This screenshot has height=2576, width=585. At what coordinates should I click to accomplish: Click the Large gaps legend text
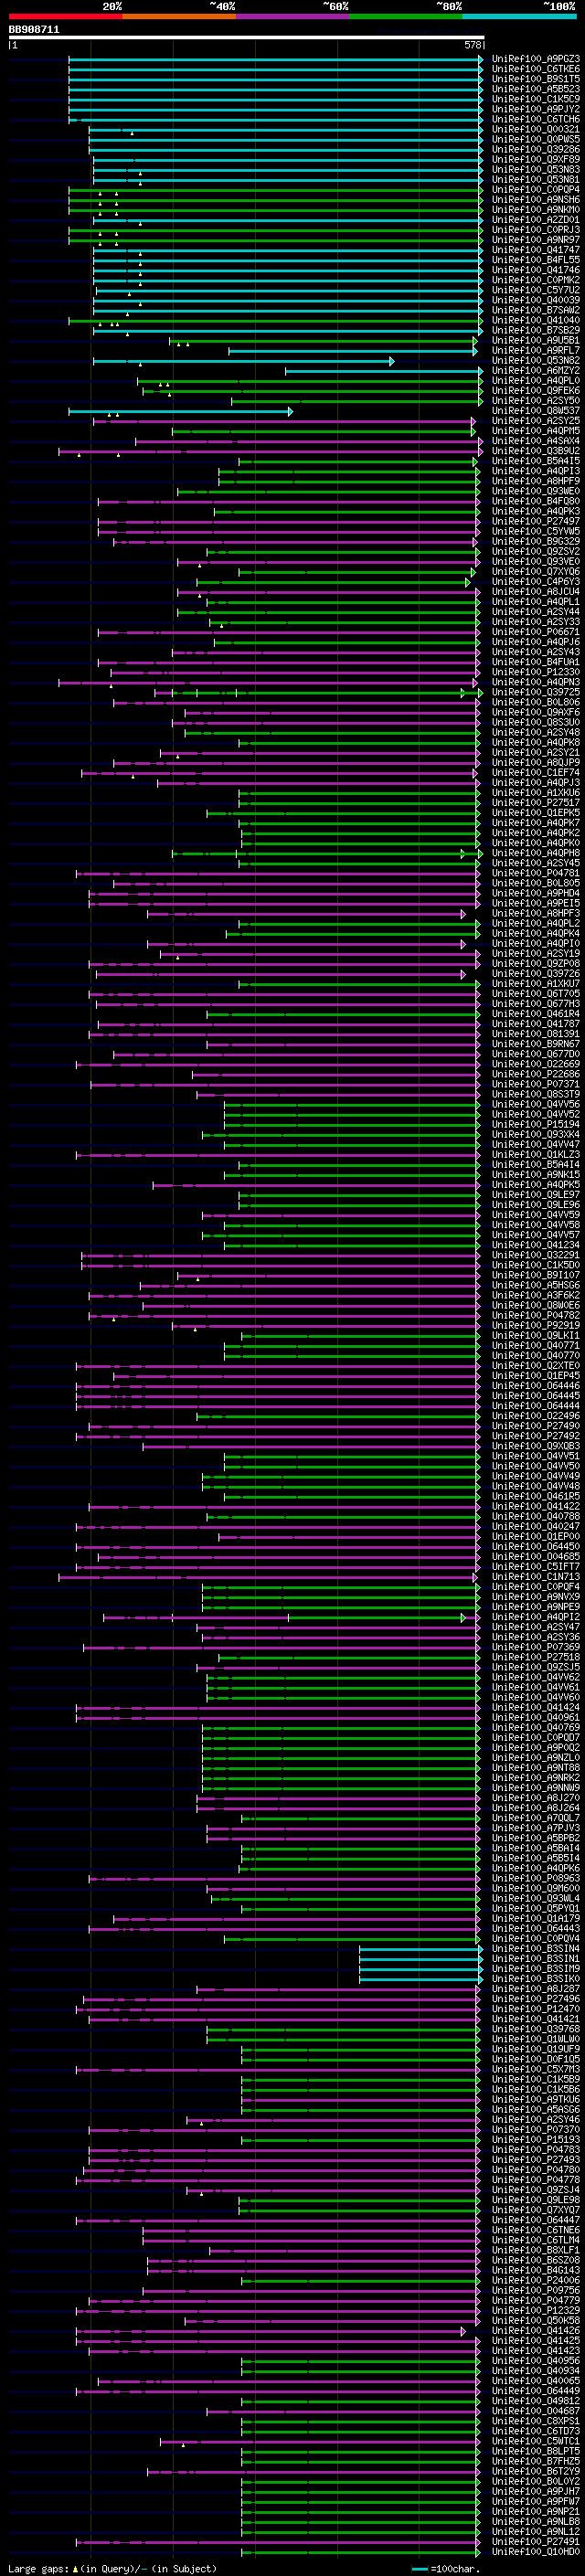pyautogui.click(x=112, y=2569)
